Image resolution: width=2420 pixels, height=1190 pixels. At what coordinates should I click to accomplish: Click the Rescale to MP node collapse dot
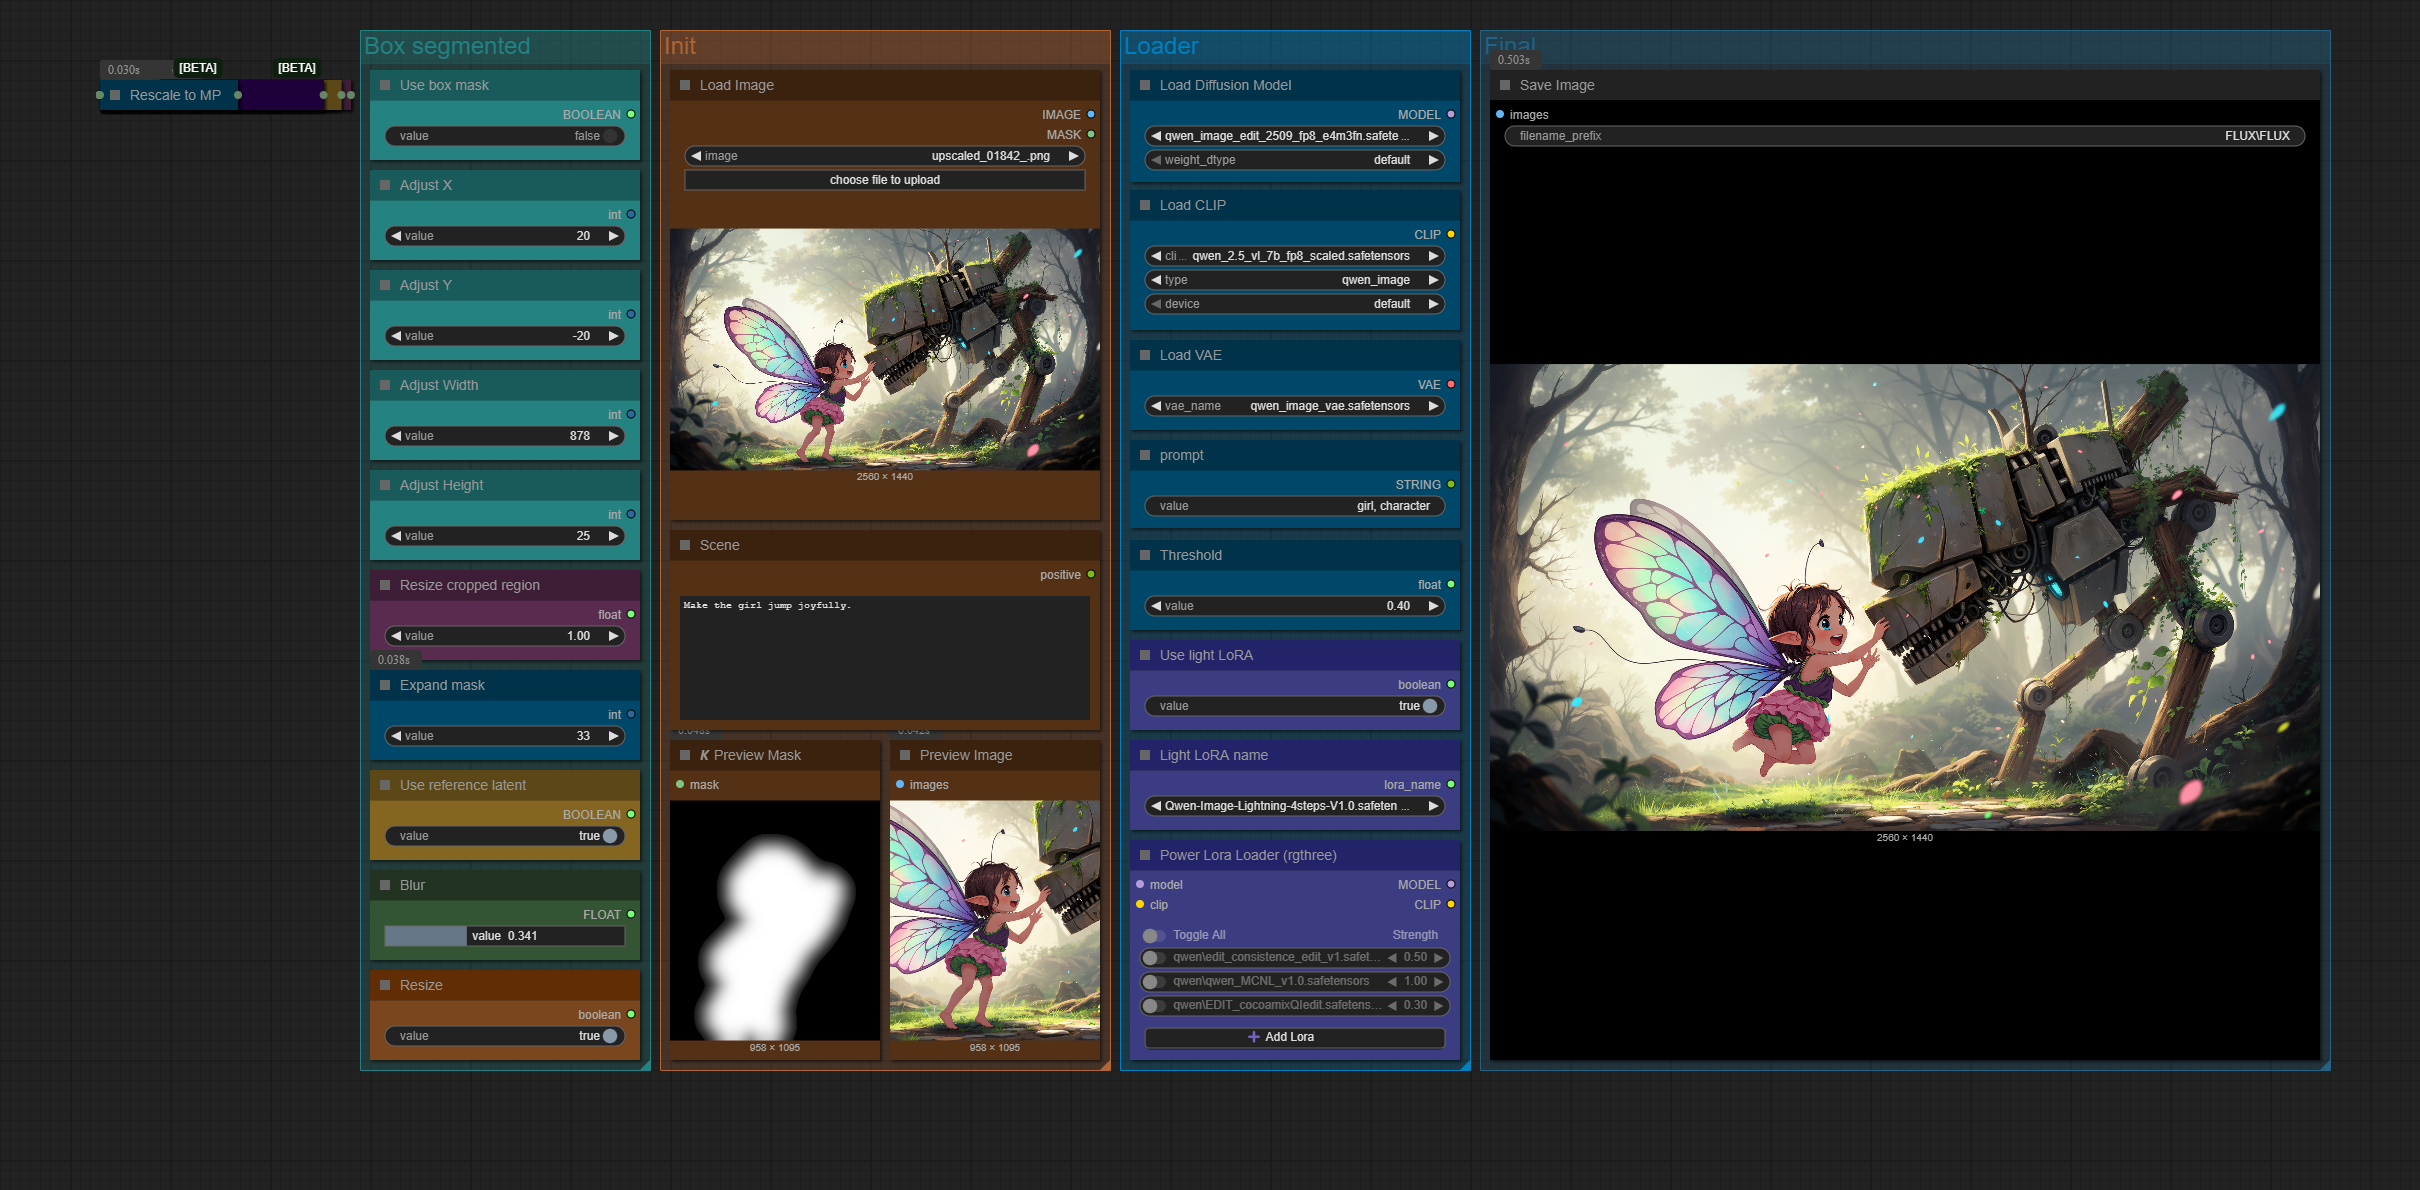115,95
